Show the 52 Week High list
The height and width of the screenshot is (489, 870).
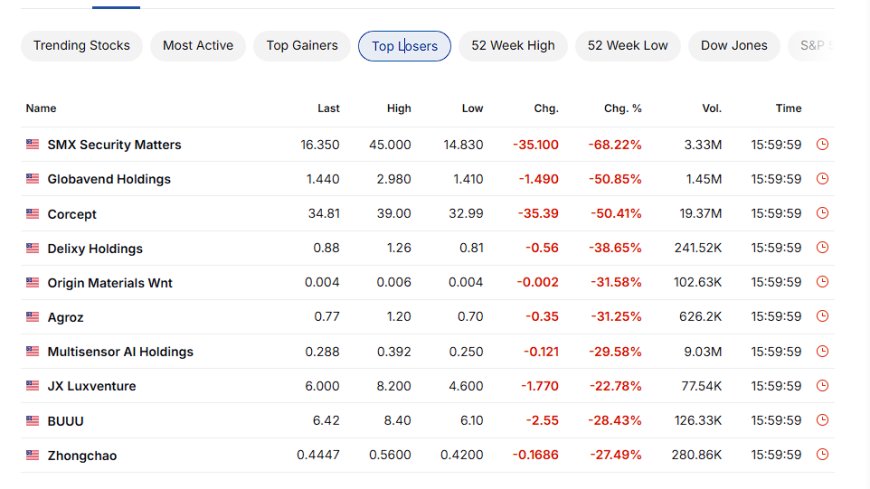513,46
